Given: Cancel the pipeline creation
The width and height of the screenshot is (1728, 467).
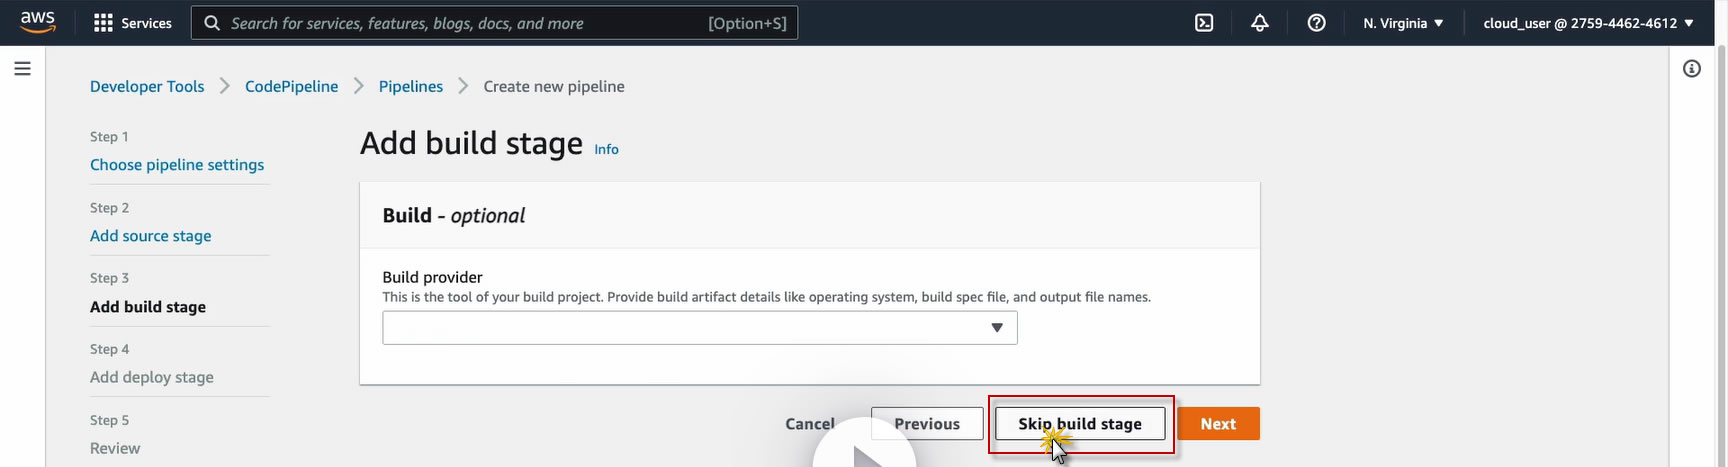Looking at the screenshot, I should (x=809, y=424).
